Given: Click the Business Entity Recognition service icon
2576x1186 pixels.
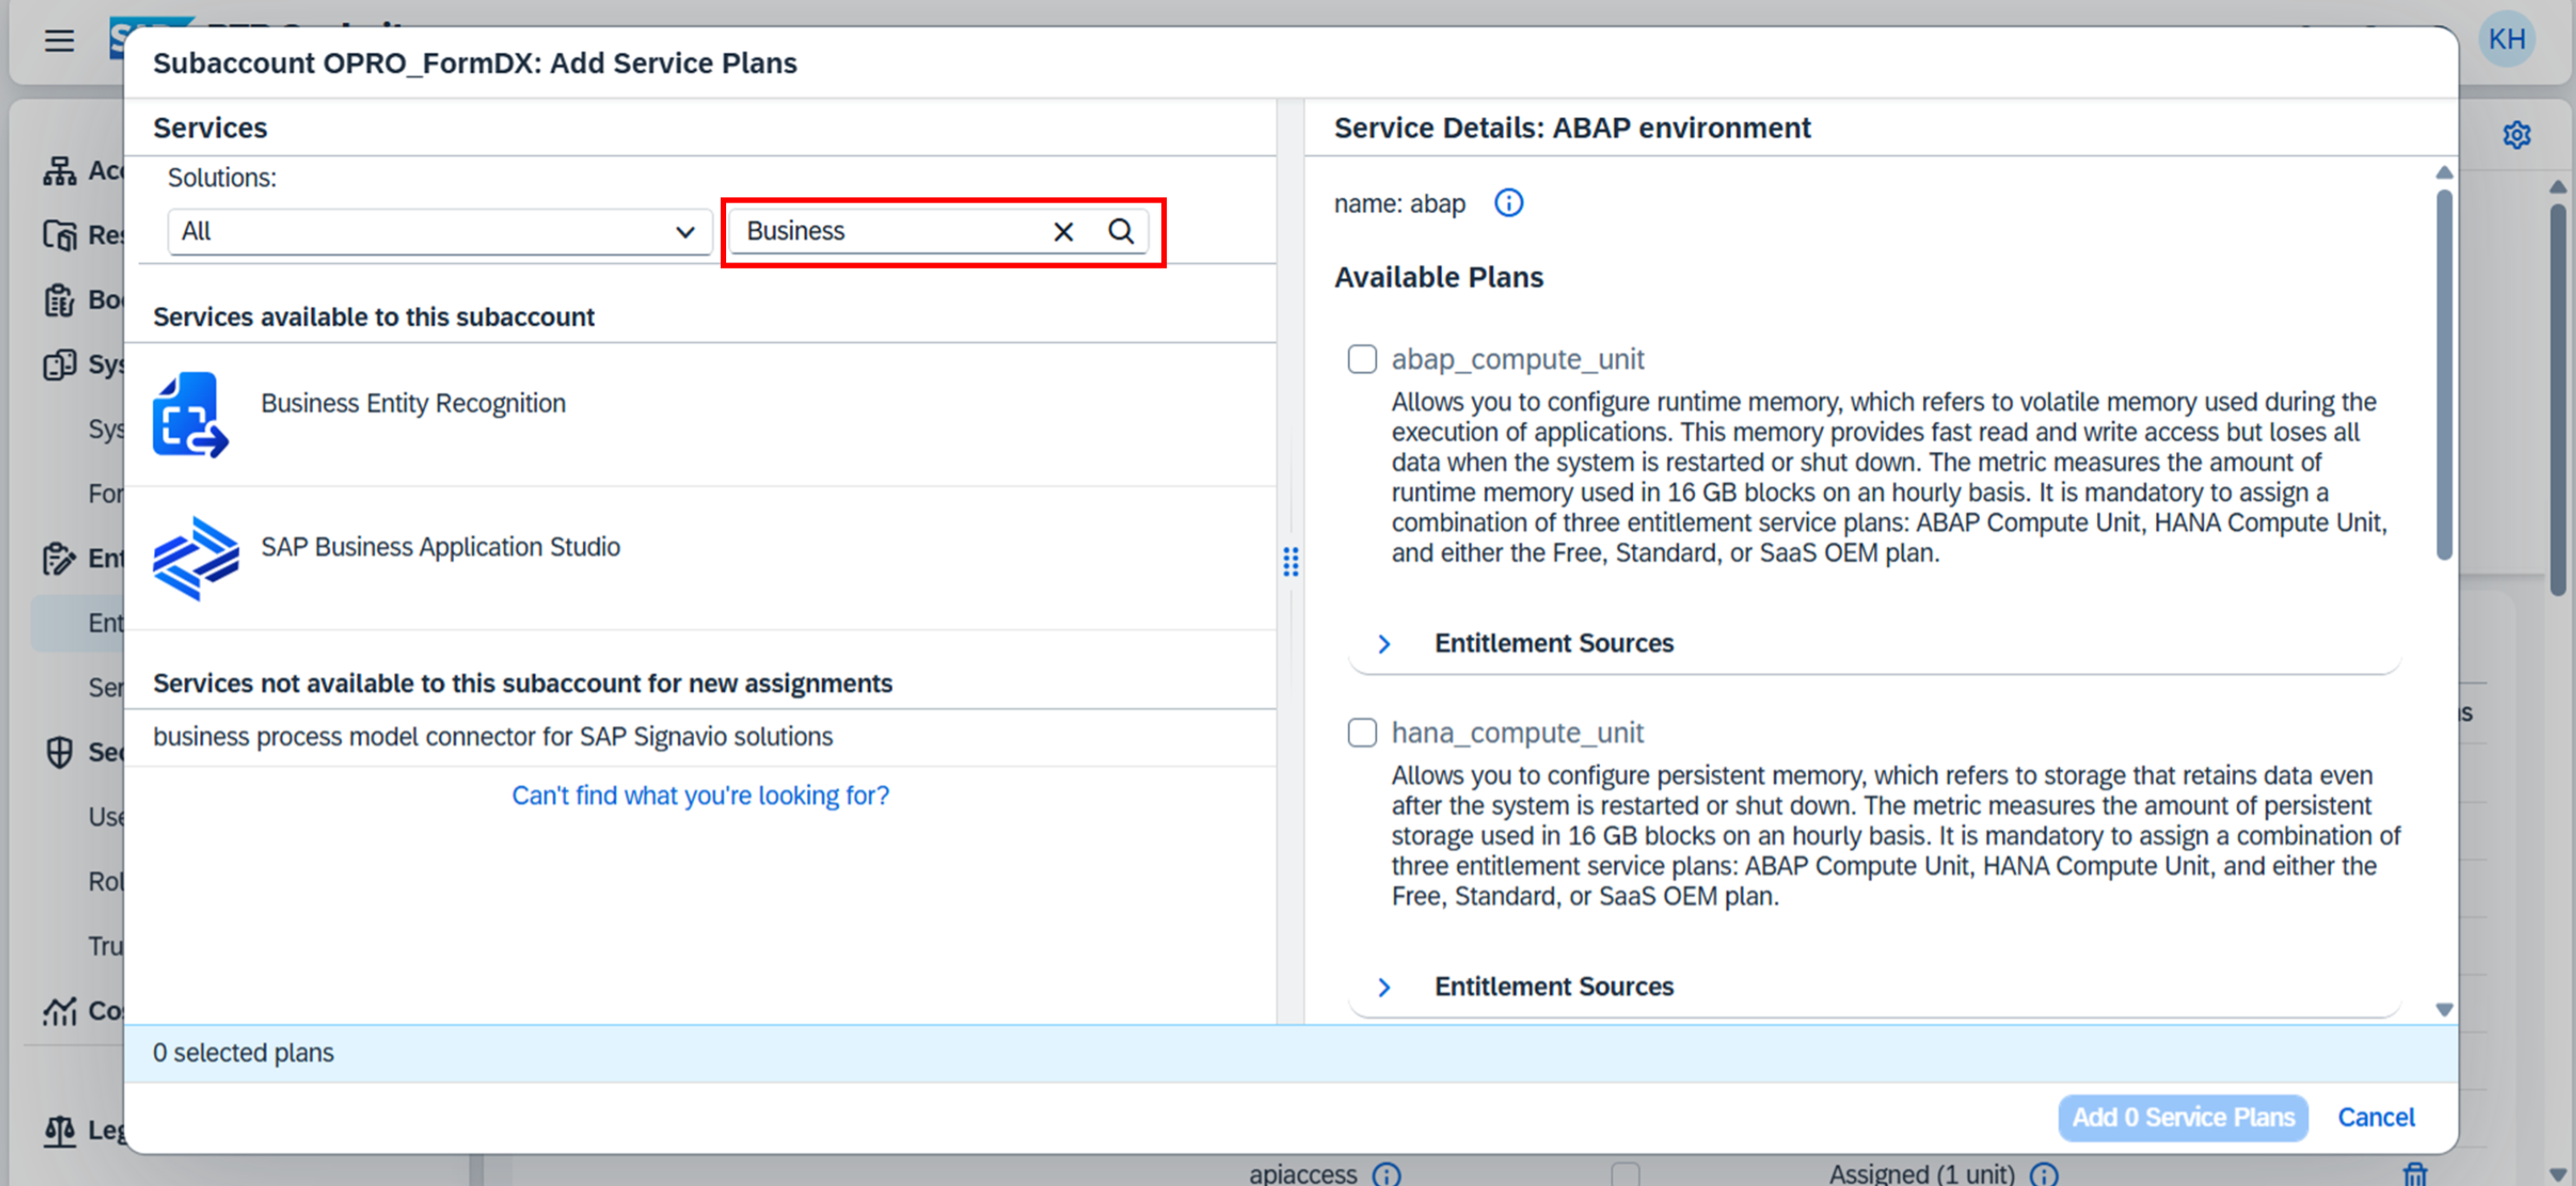Looking at the screenshot, I should coord(190,414).
